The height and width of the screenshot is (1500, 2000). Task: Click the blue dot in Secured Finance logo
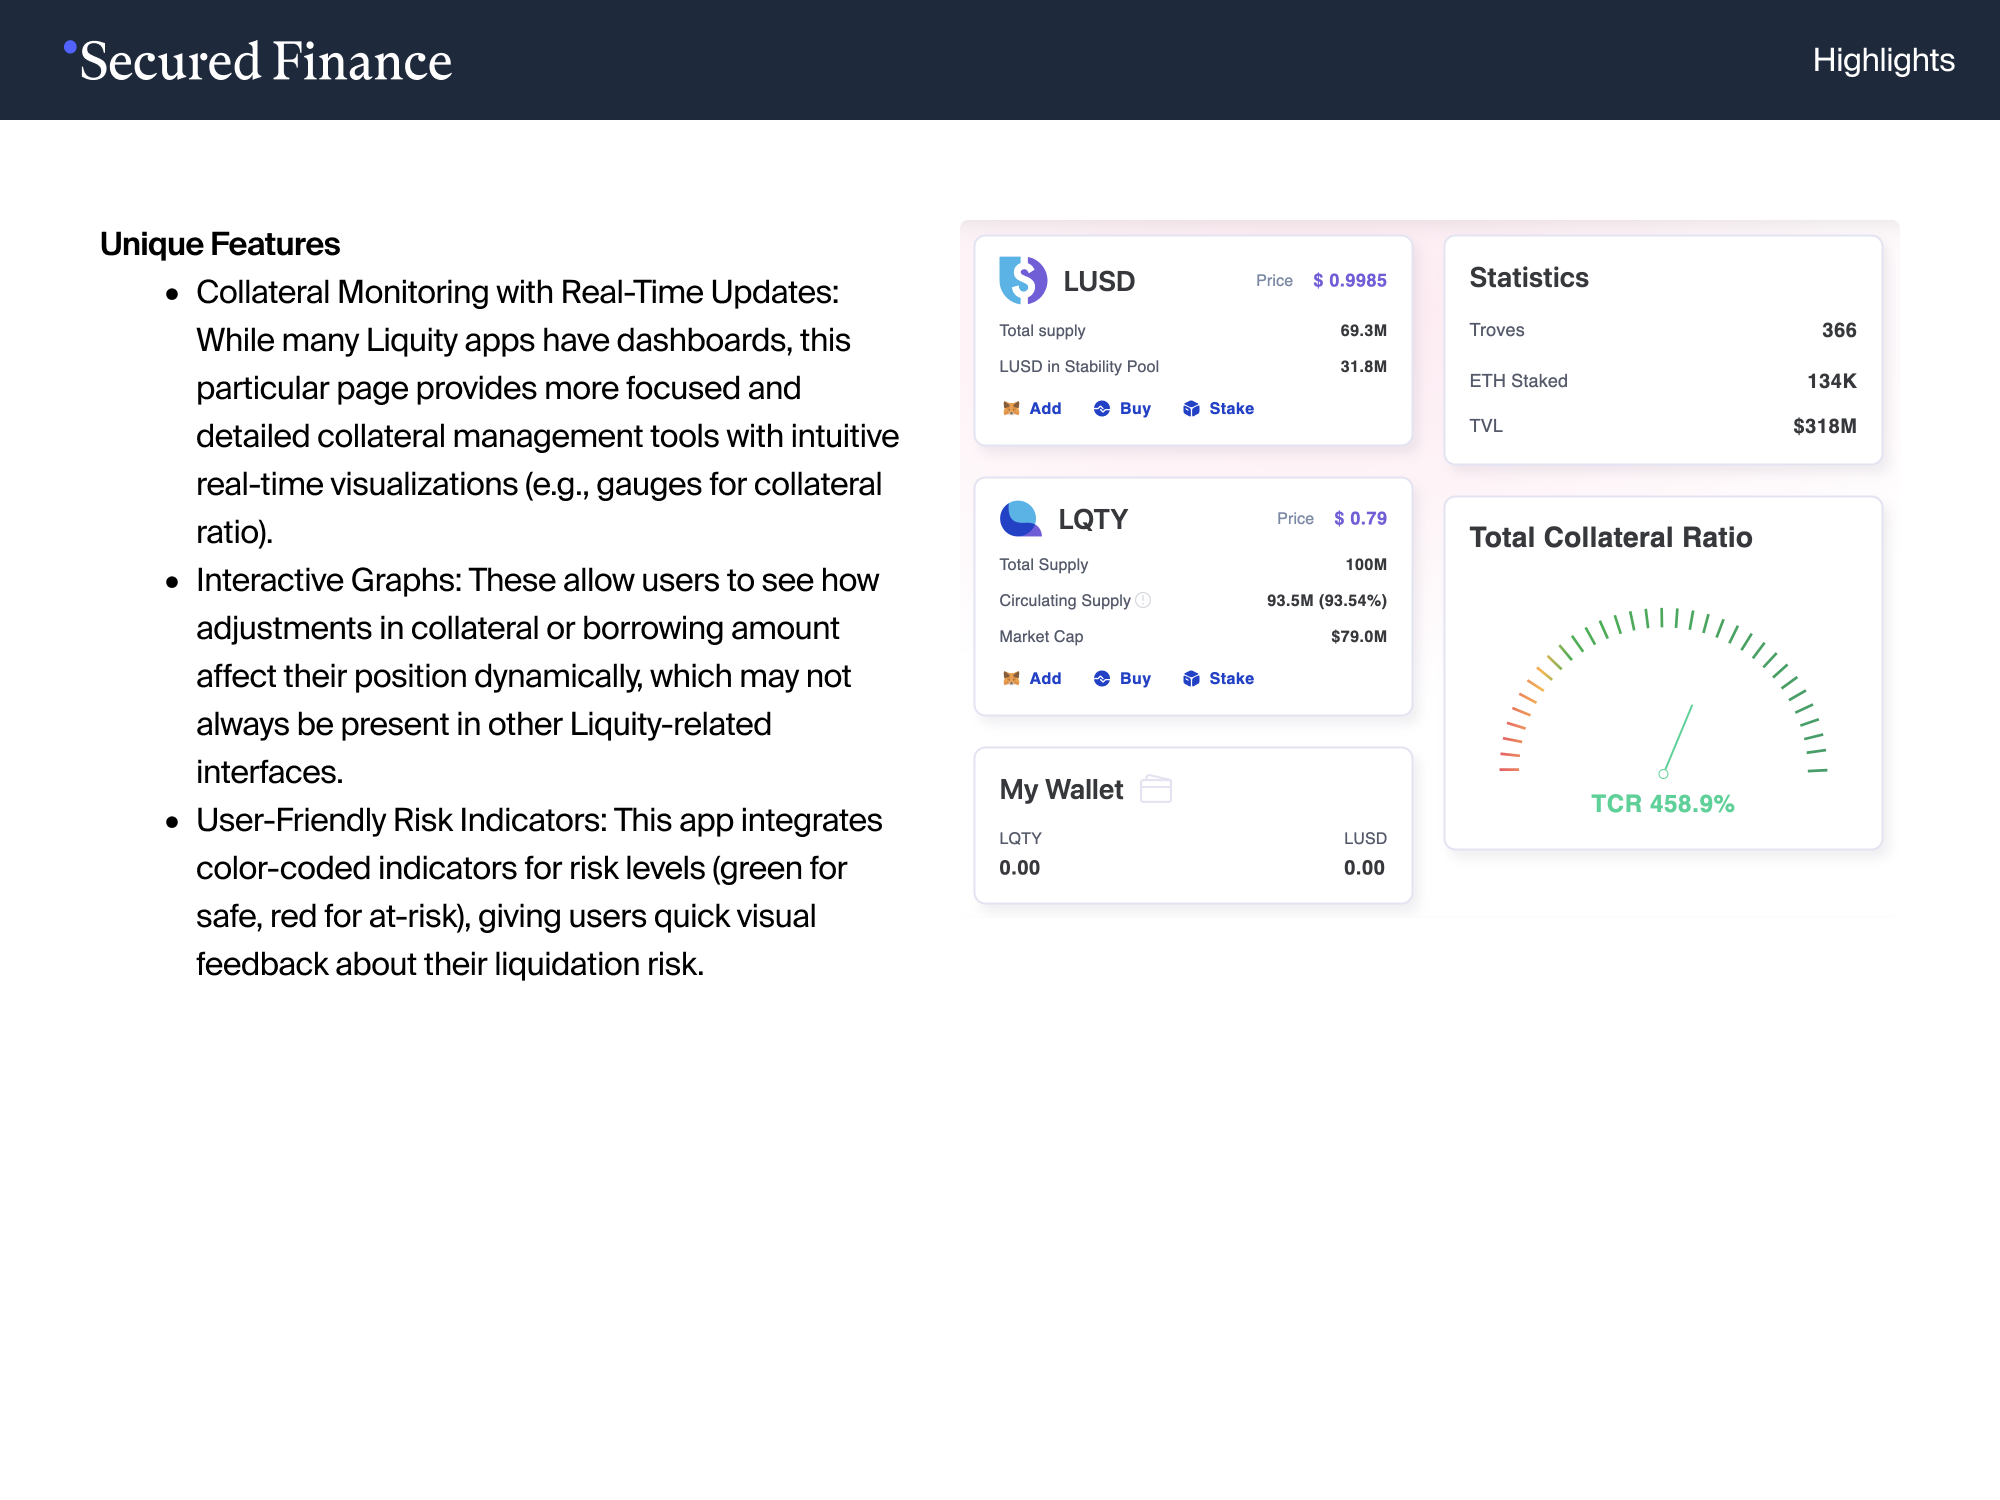(70, 46)
